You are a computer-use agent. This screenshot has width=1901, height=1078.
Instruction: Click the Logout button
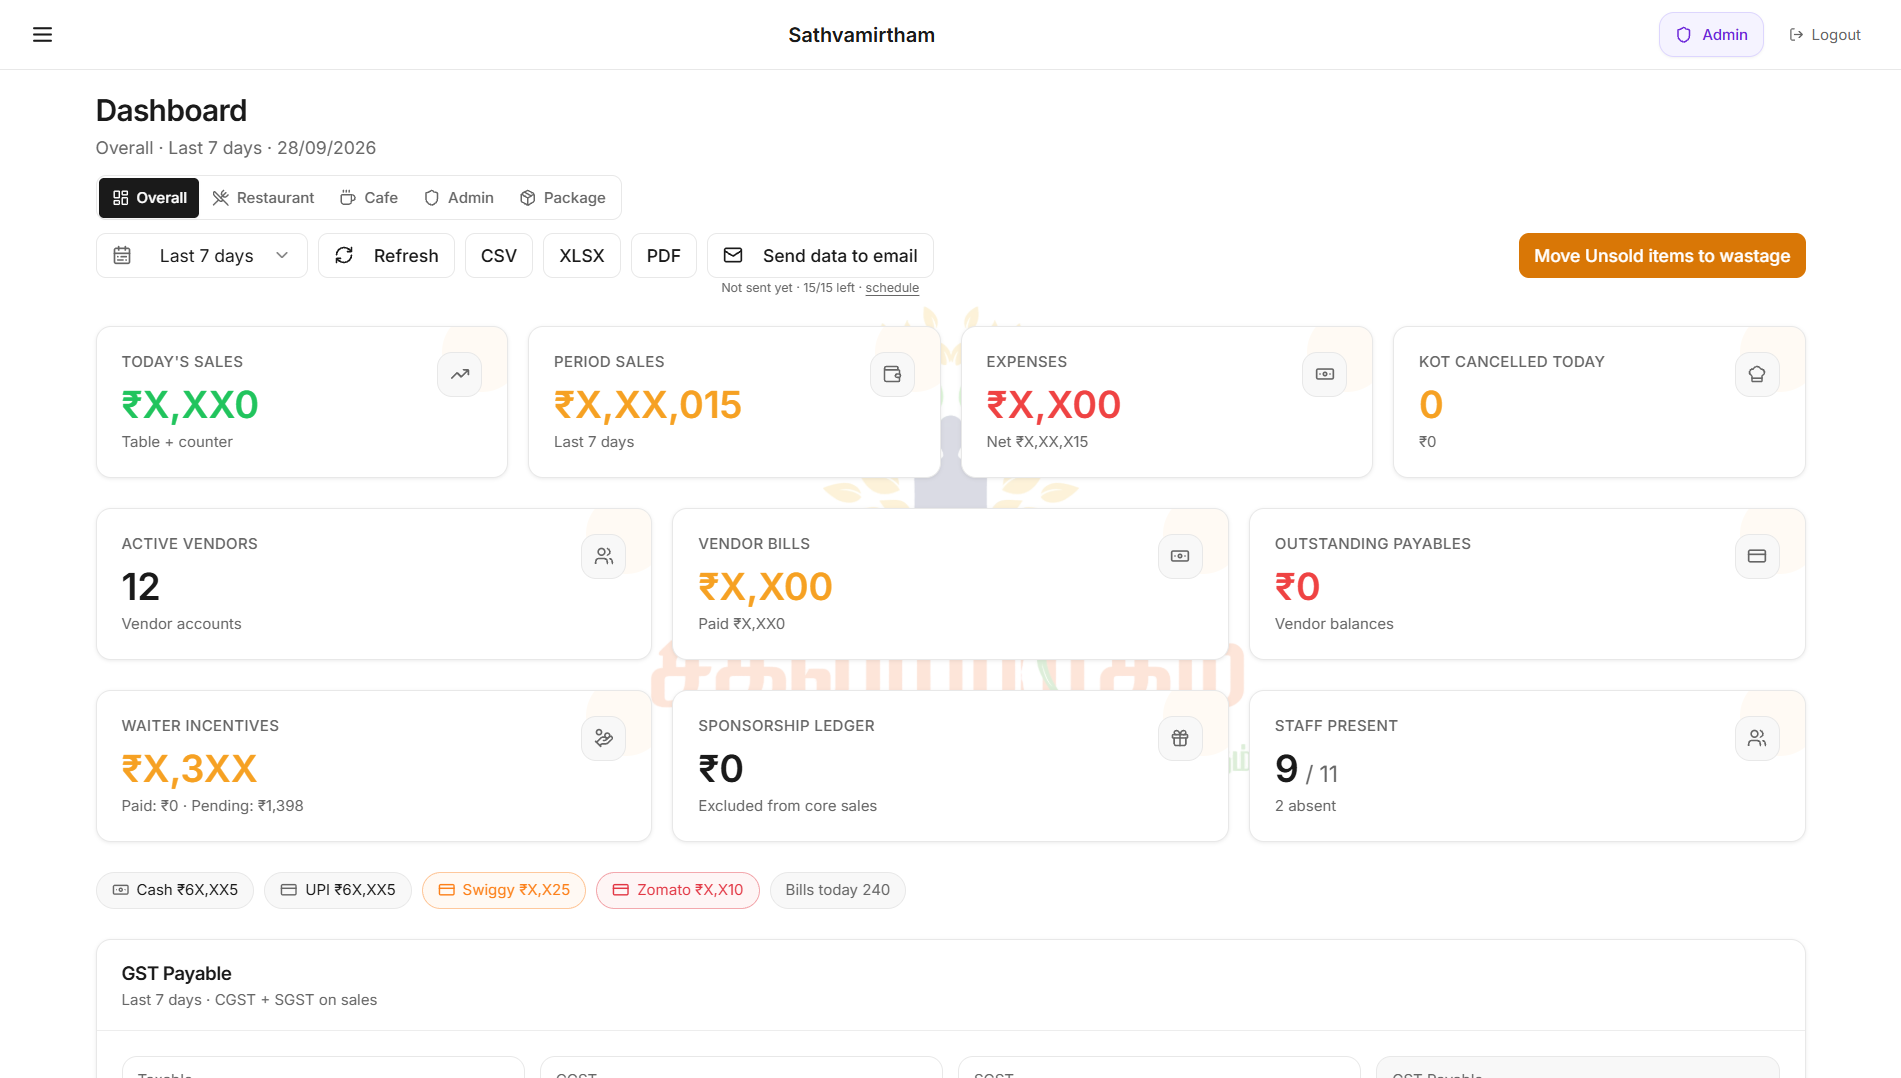(1825, 35)
